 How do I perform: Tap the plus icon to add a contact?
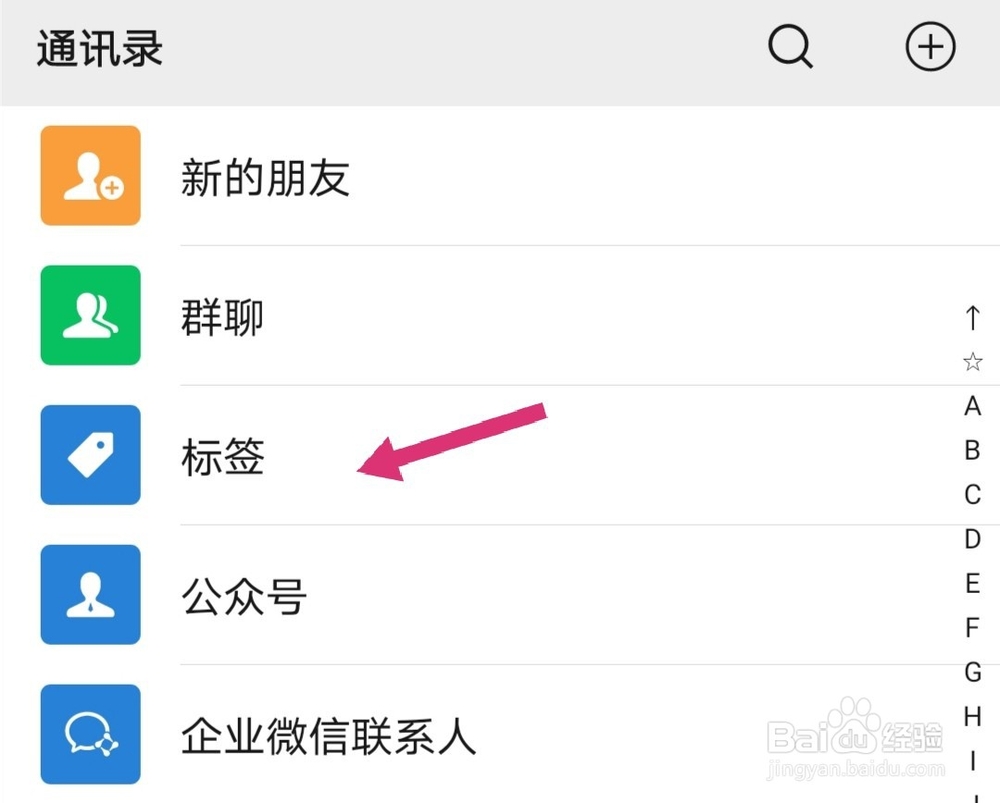[x=931, y=45]
